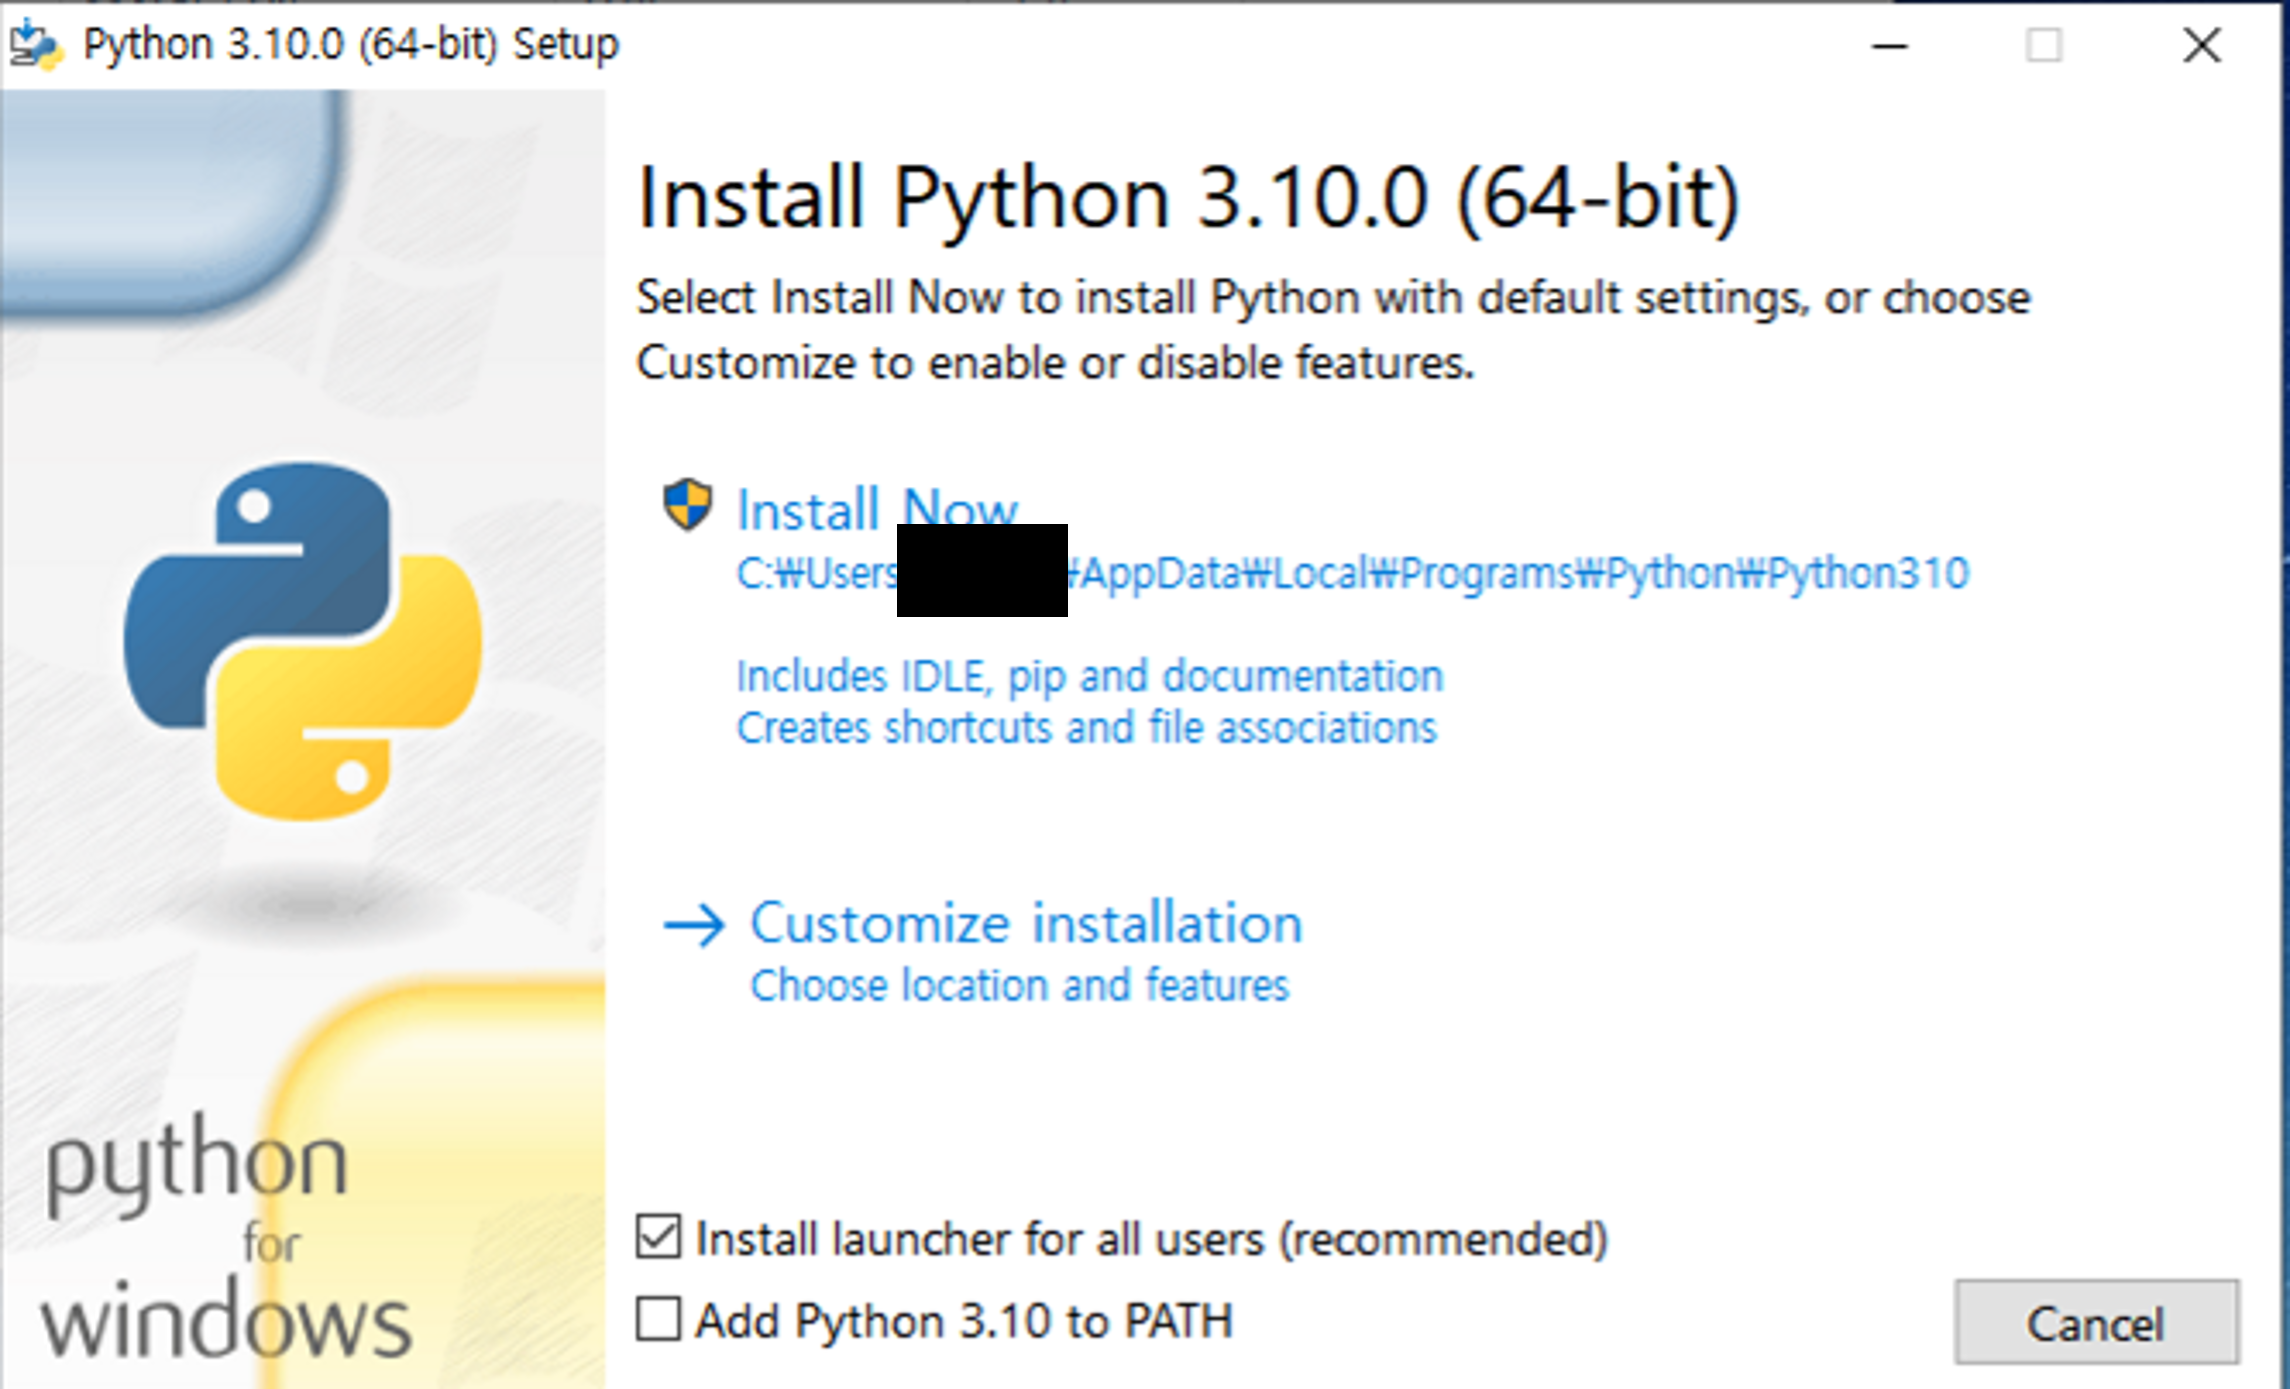Enable Add Python 3.10 to PATH checkbox
Screen dimensions: 2290x1389
pyautogui.click(x=659, y=1319)
